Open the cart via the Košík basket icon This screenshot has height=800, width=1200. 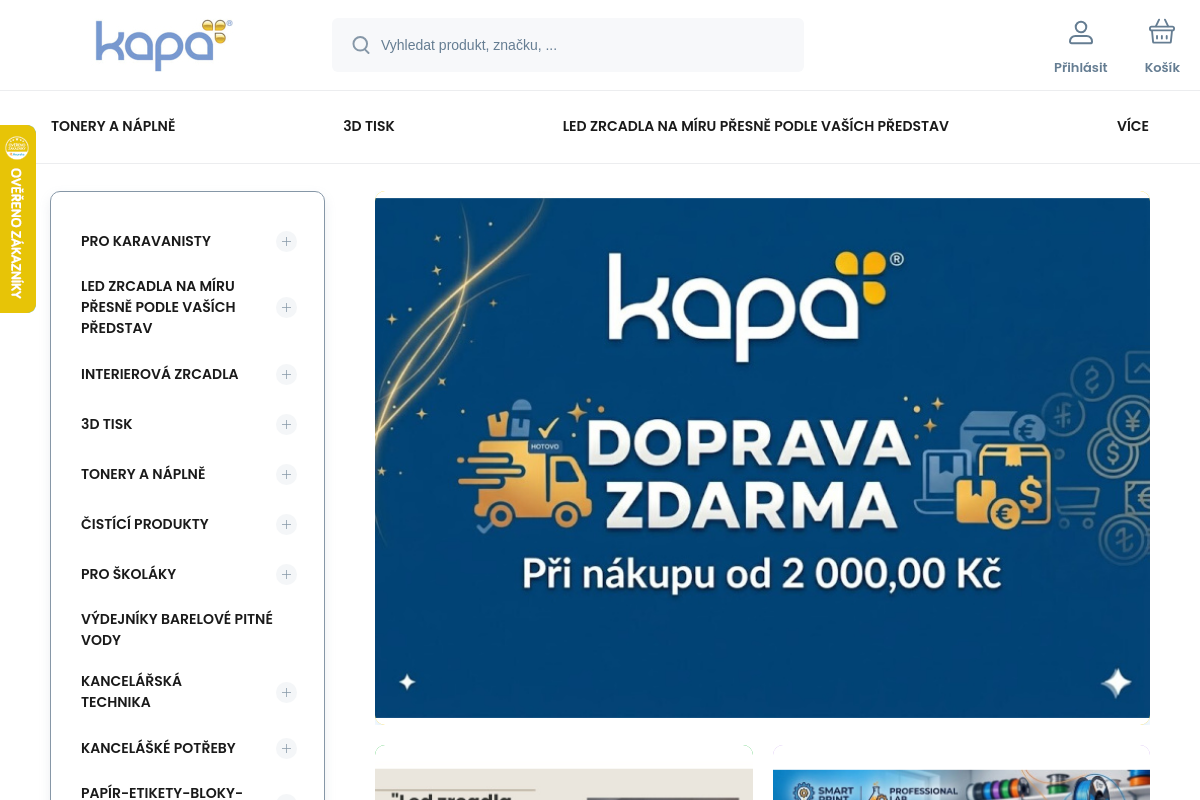click(1161, 31)
